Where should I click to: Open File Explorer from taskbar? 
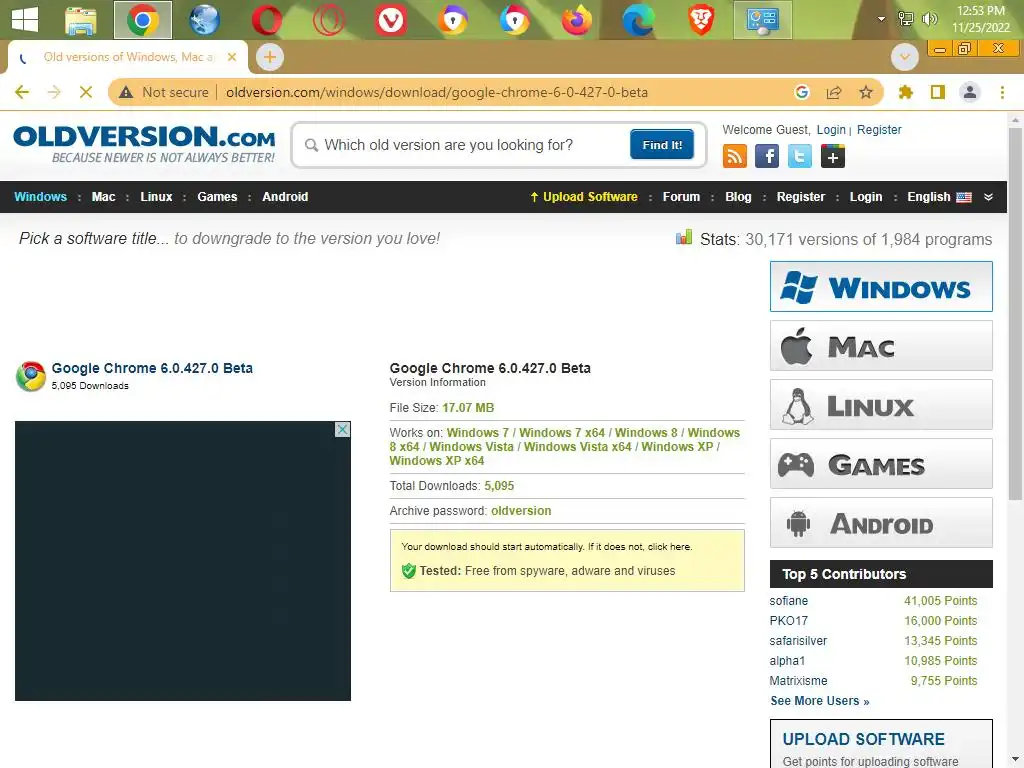[81, 20]
